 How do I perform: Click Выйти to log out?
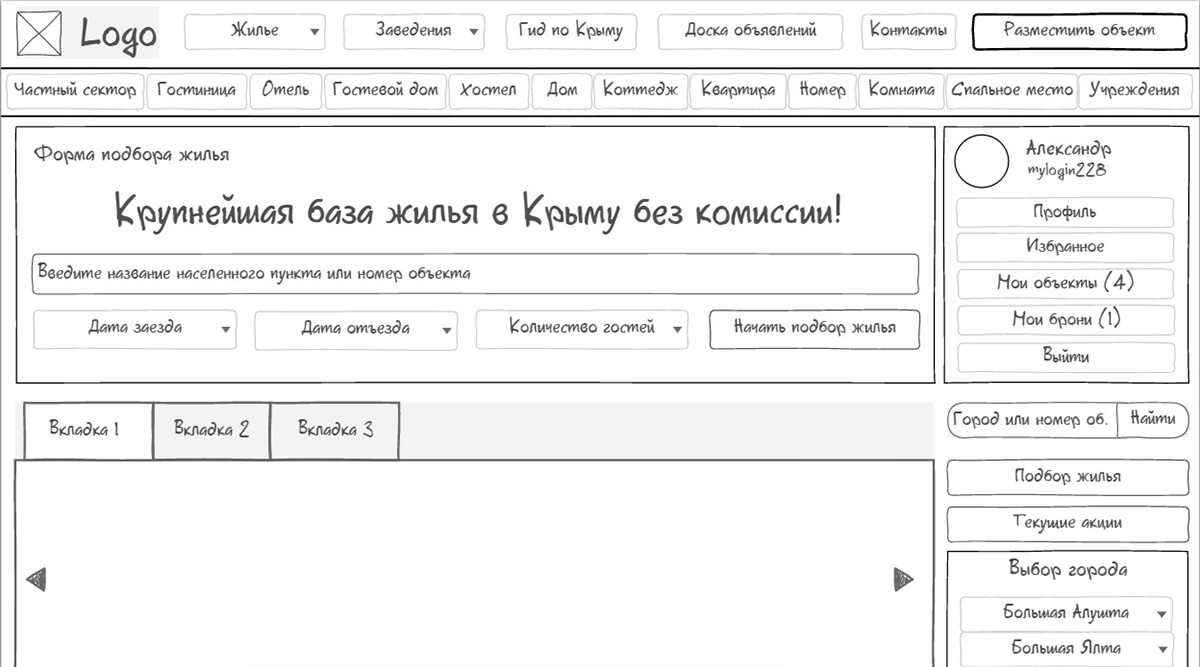click(1065, 357)
